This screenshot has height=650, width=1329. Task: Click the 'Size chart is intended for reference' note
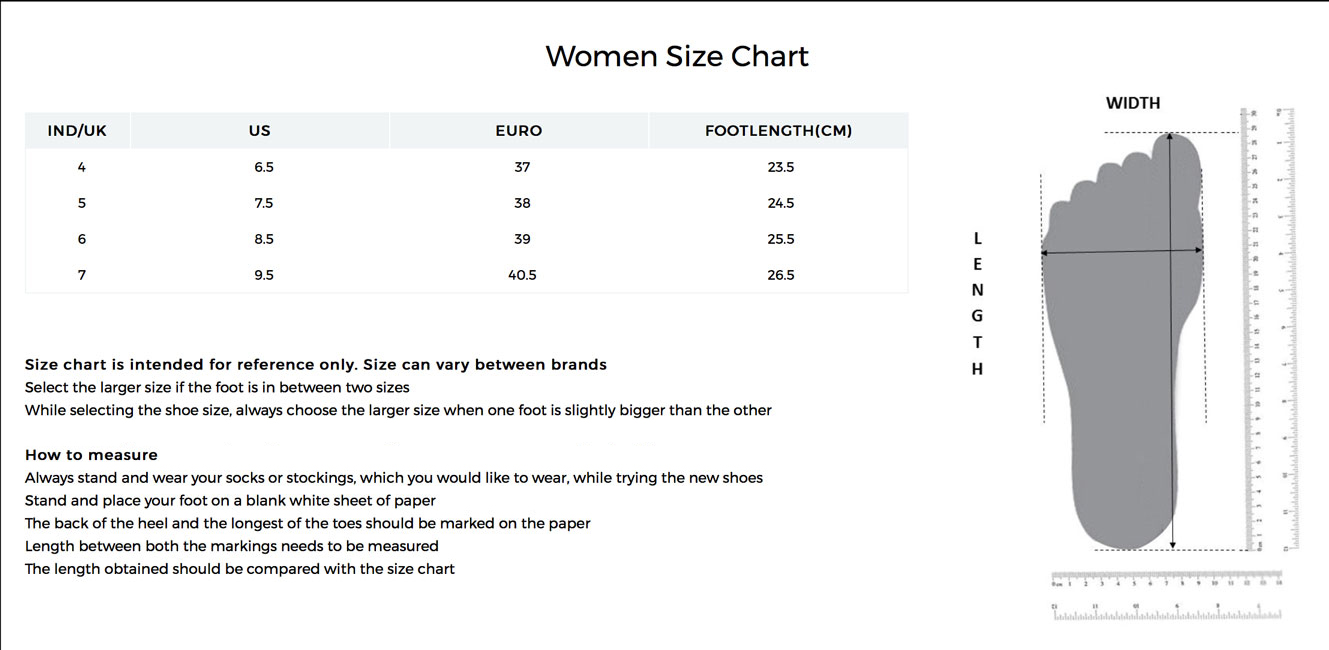(x=316, y=365)
